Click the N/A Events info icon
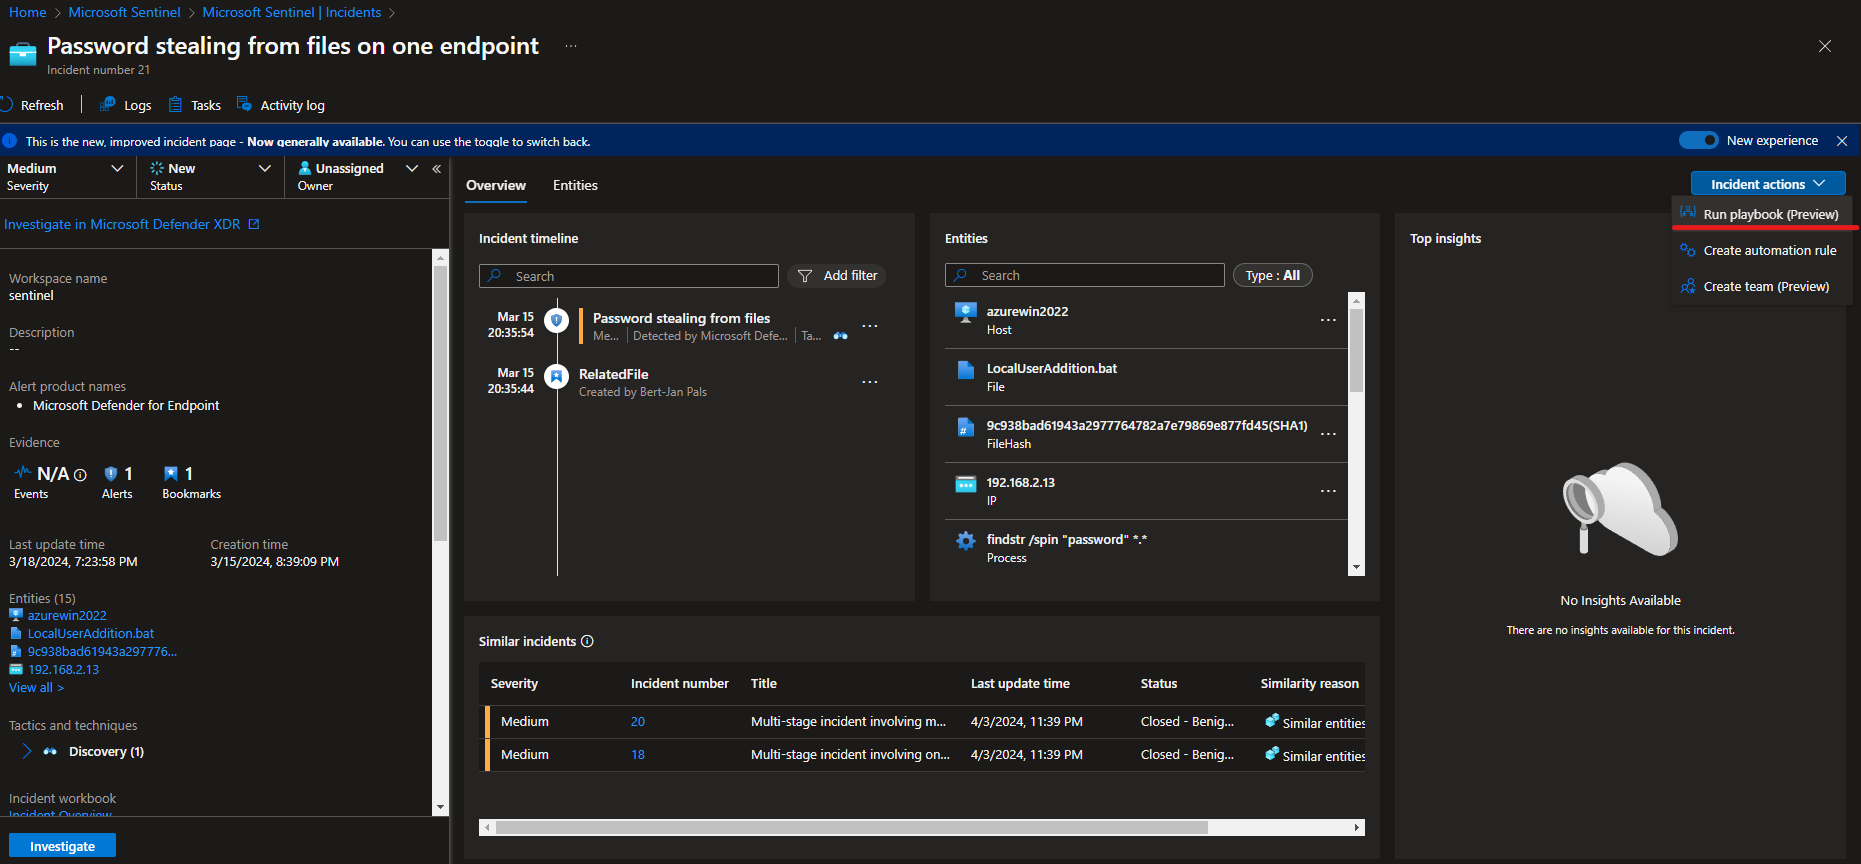 [80, 475]
